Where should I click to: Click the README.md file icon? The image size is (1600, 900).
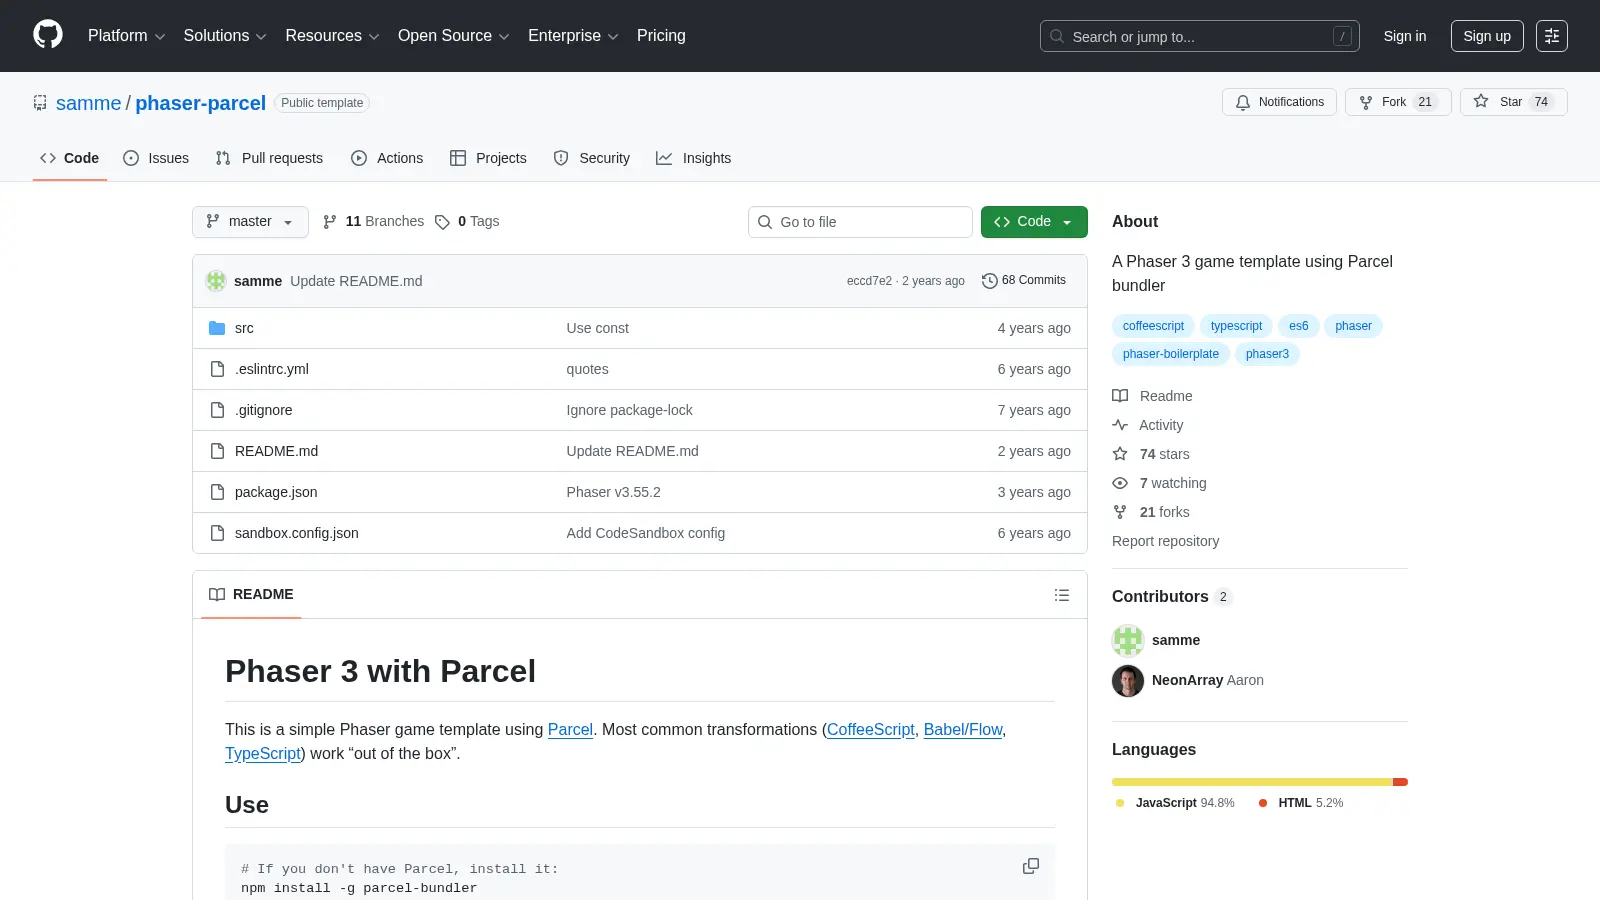[x=217, y=451]
